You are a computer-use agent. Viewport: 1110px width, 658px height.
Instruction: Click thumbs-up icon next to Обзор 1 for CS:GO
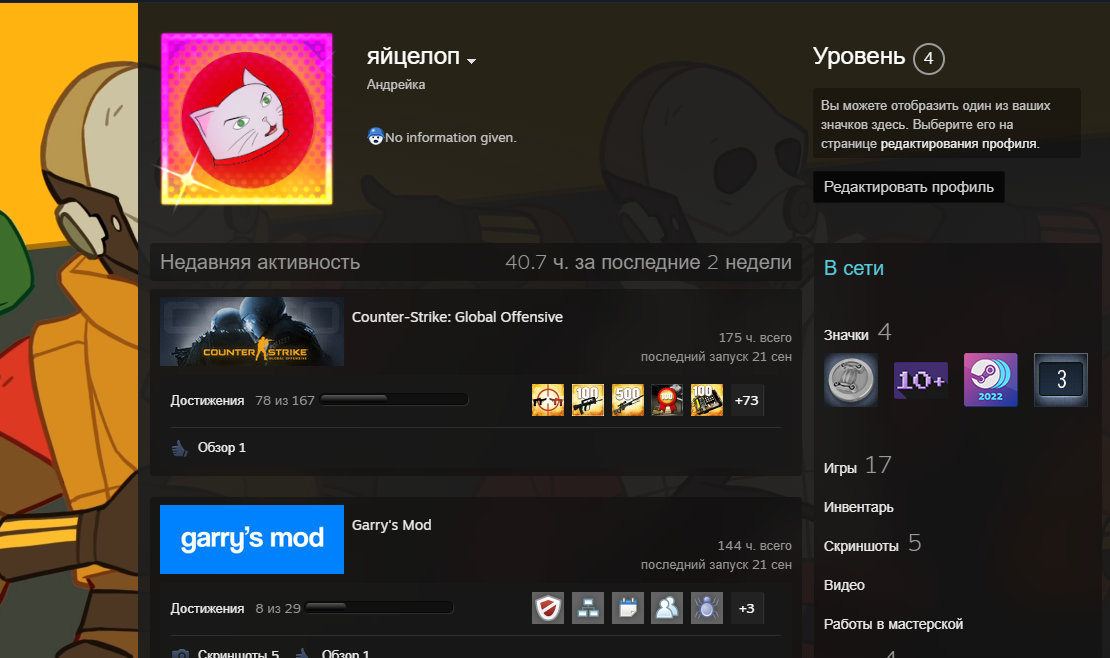(180, 448)
